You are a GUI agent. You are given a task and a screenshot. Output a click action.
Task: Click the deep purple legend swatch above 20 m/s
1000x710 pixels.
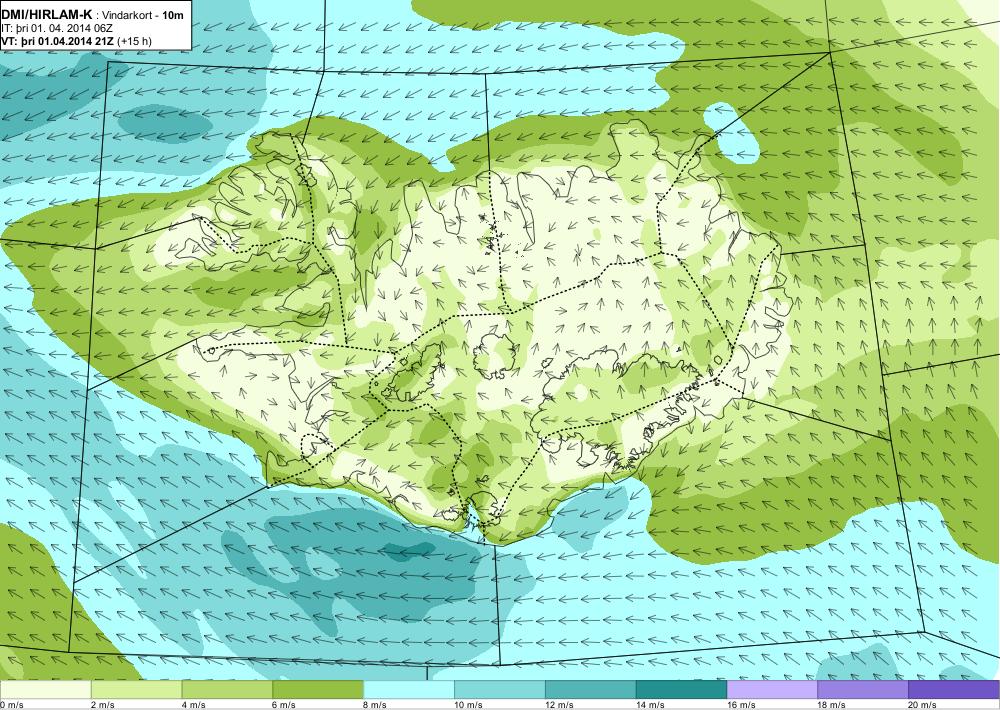point(954,690)
